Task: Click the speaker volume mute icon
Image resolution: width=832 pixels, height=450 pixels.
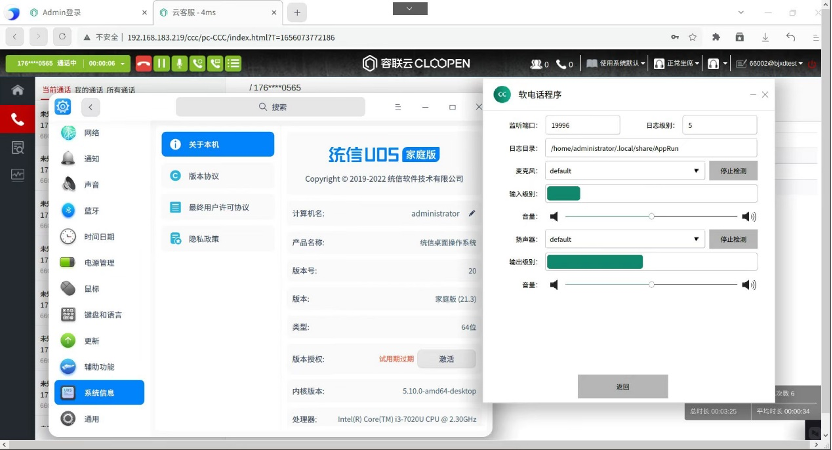Action: point(554,285)
